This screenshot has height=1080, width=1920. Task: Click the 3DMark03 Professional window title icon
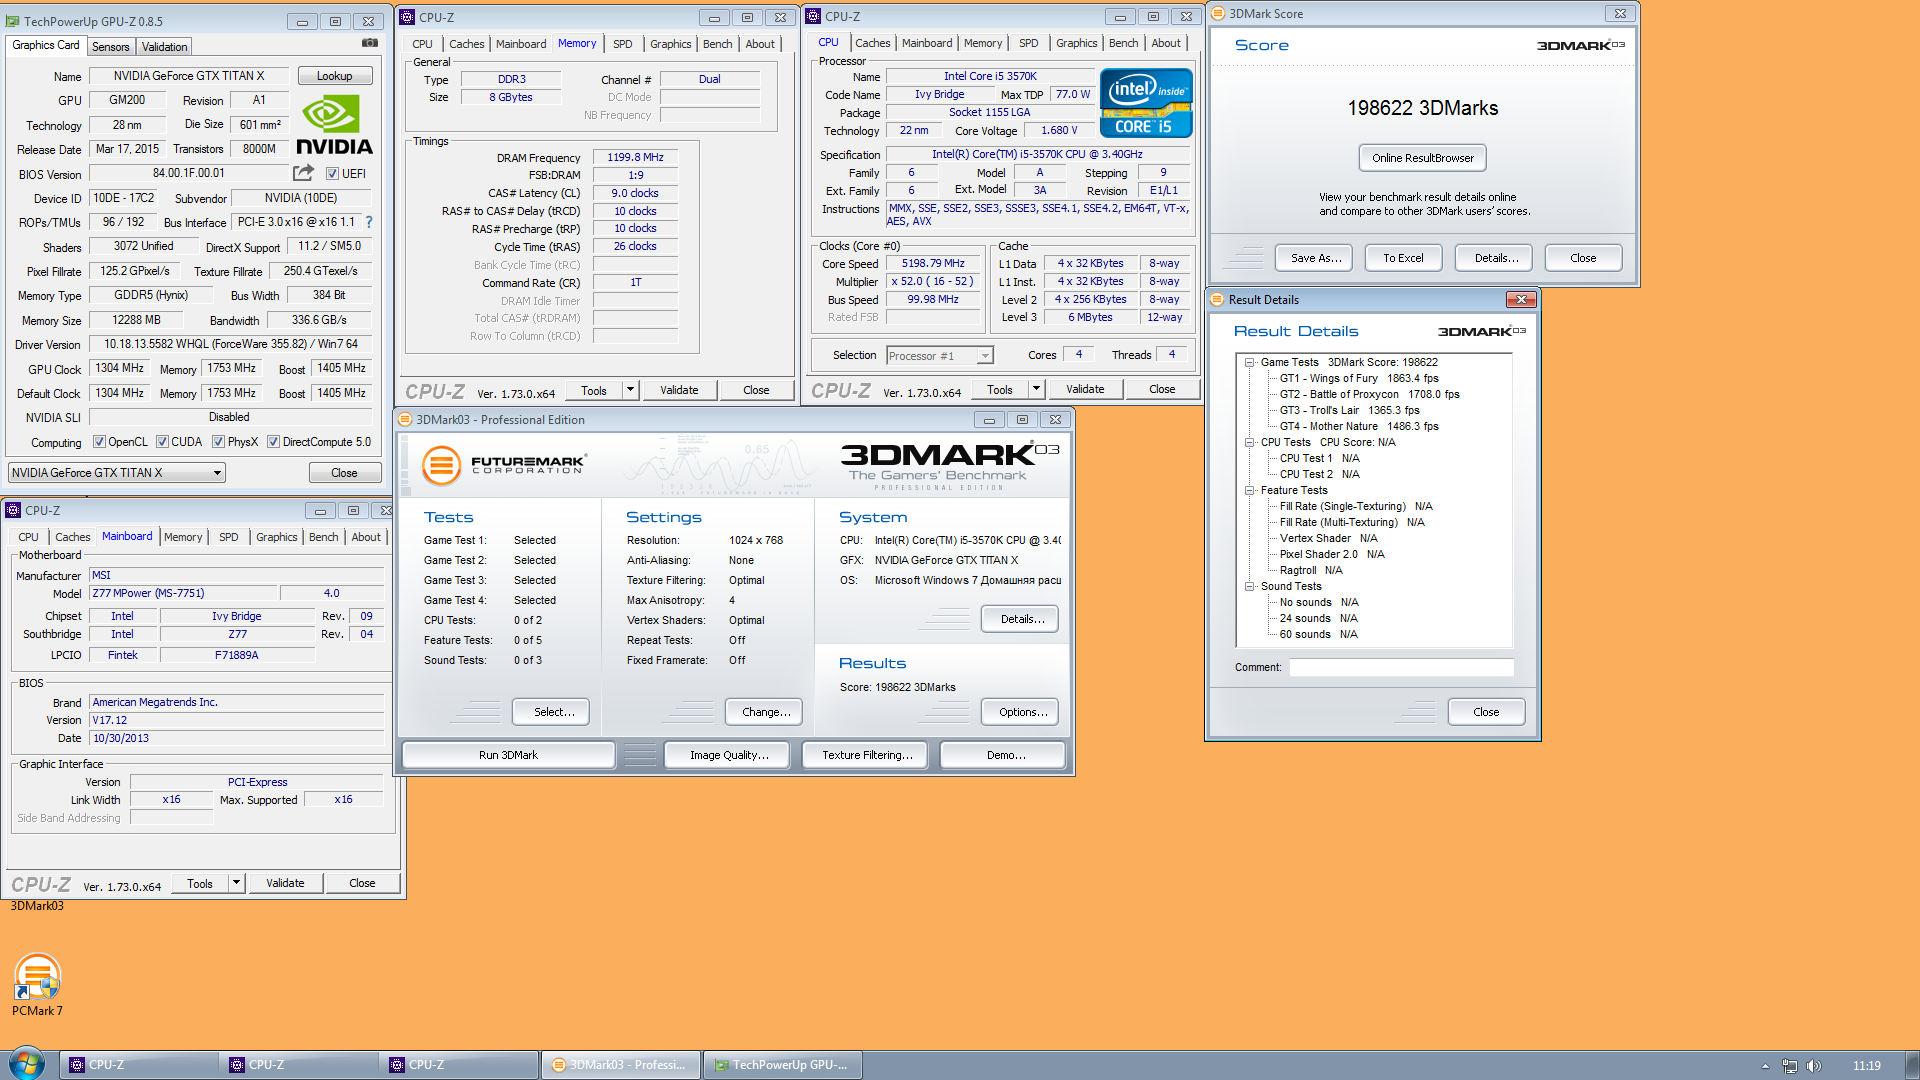click(405, 419)
